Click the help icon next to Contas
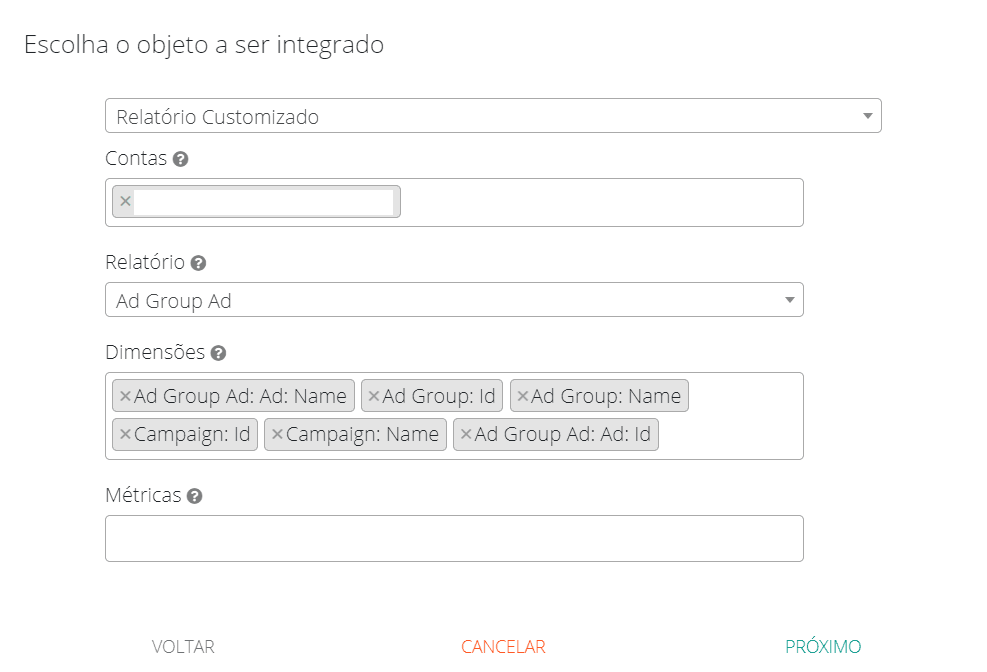This screenshot has width=987, height=672. 180,159
